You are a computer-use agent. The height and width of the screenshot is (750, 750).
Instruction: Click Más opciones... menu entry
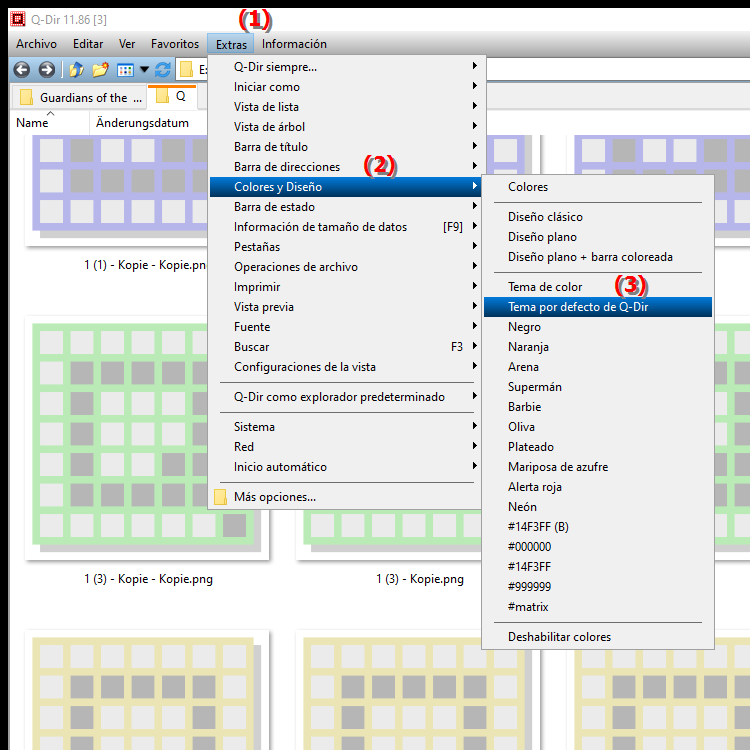[345, 497]
